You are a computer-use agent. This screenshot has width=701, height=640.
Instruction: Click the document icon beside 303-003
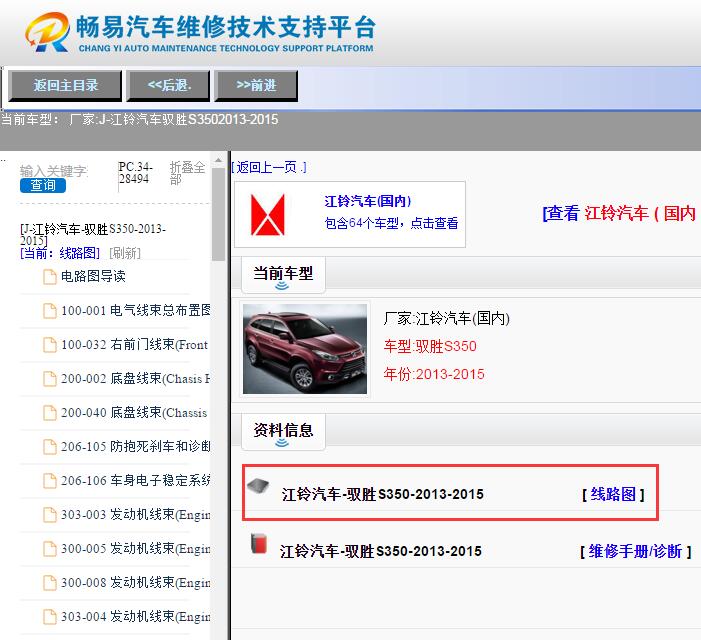point(50,514)
